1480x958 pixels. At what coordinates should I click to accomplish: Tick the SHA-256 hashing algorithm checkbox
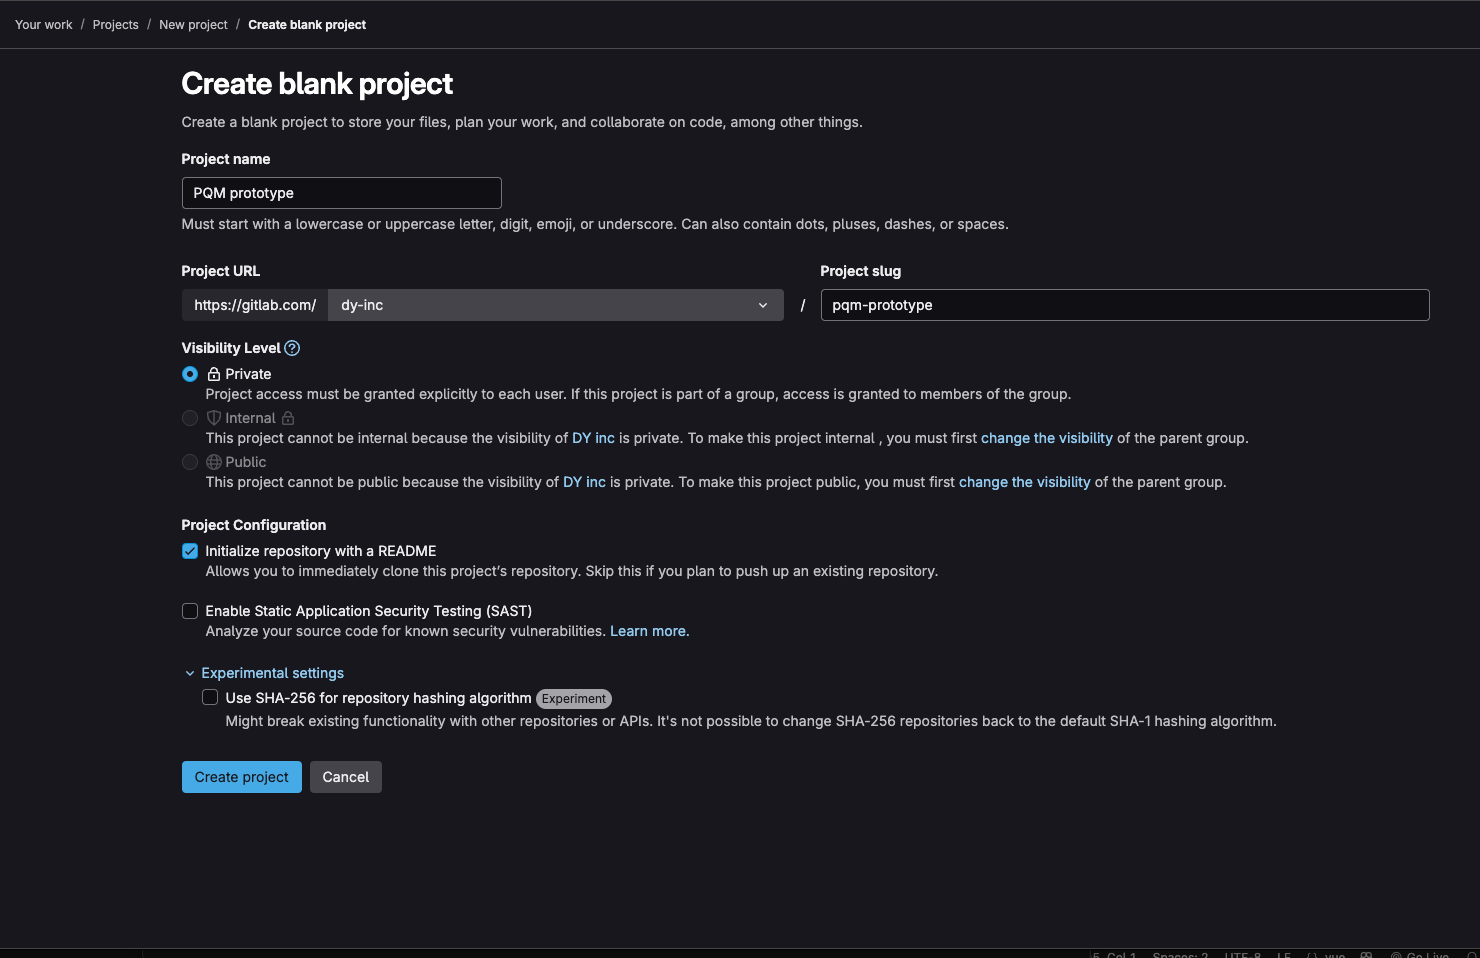(x=210, y=698)
